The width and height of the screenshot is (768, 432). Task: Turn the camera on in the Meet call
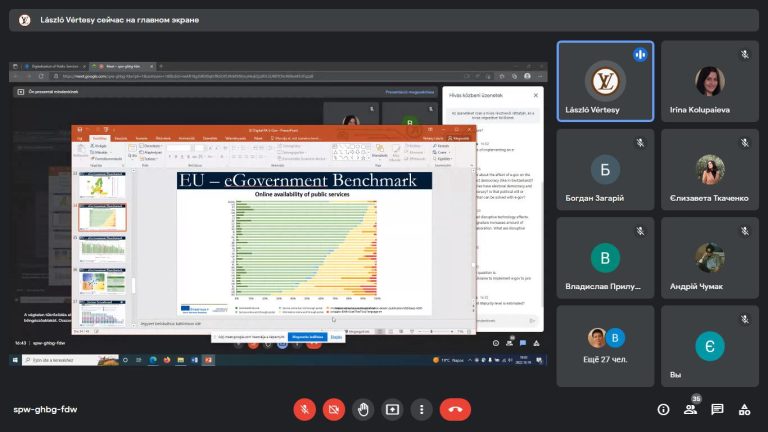(334, 409)
